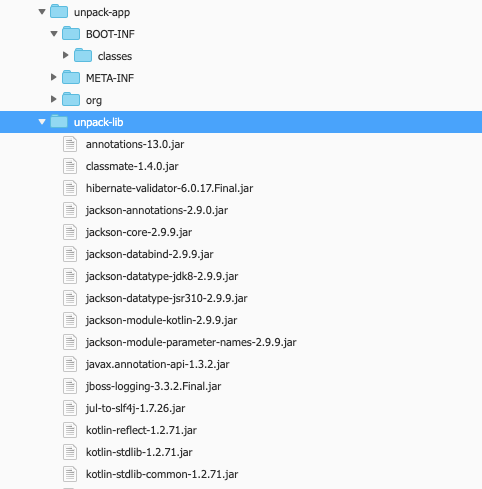Expand the org folder triangle
Viewport: 482px width, 489px height.
(54, 99)
